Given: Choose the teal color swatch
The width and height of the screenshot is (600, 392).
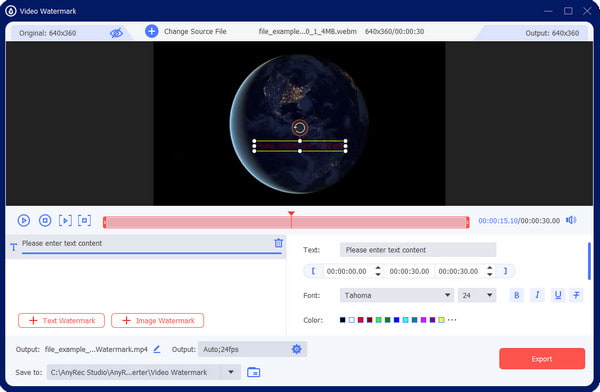Looking at the screenshot, I should point(414,320).
